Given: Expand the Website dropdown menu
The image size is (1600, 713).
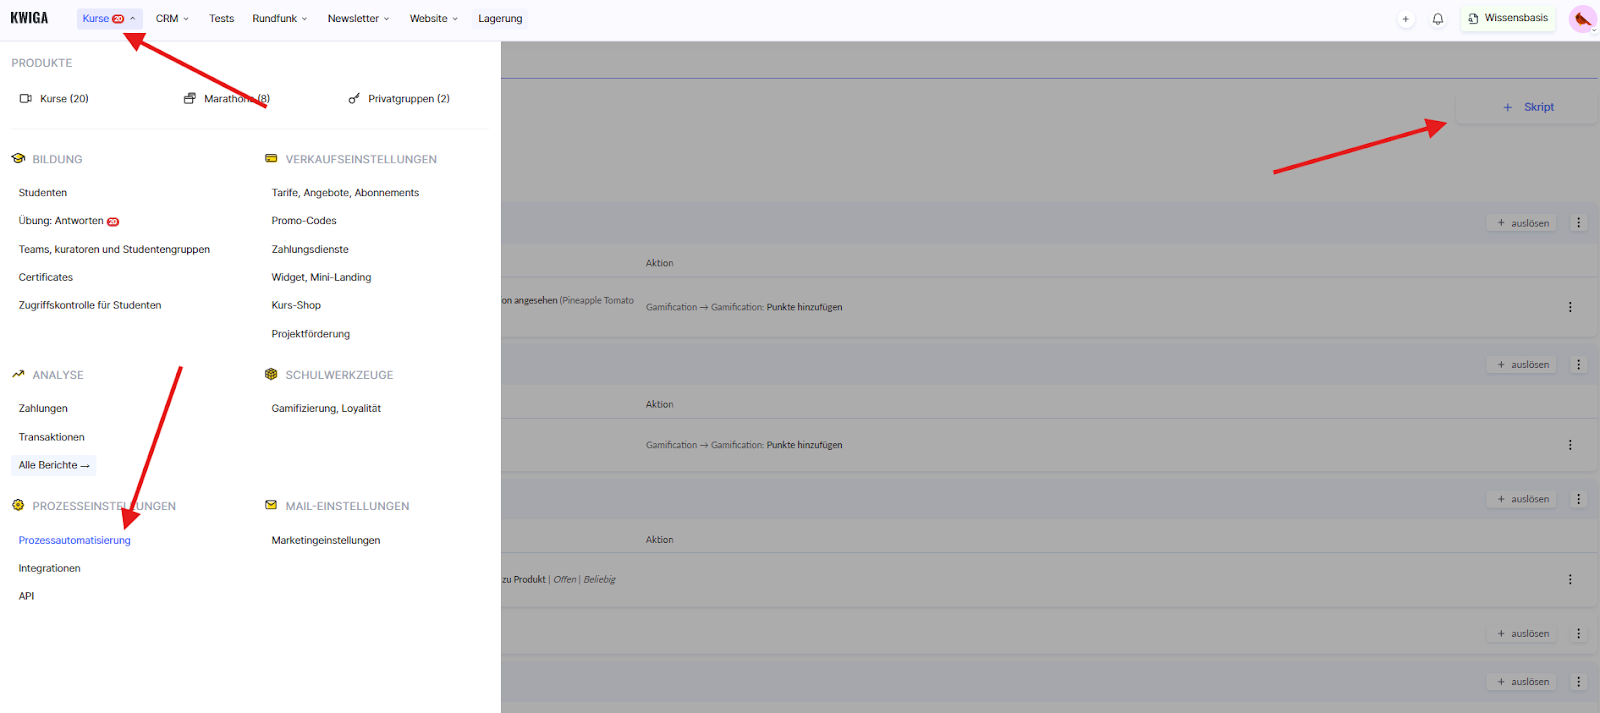Looking at the screenshot, I should click(x=433, y=19).
